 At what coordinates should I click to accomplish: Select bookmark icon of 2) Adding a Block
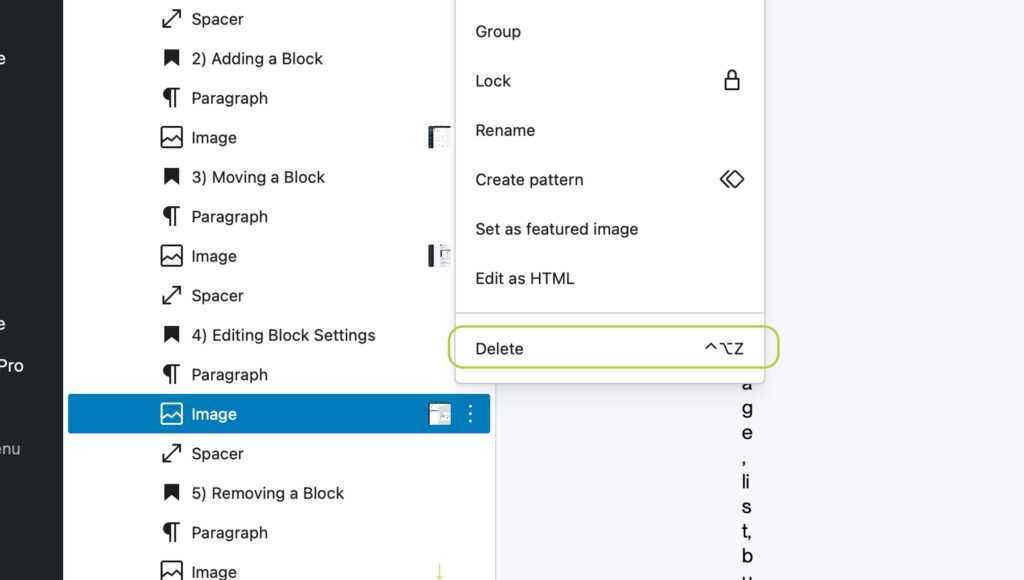(x=171, y=58)
